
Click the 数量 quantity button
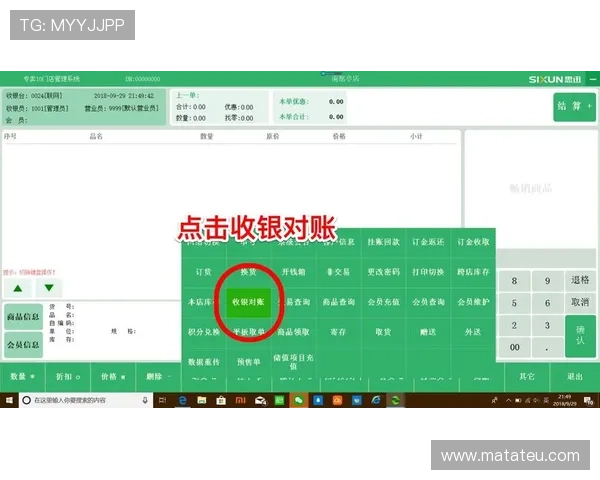point(22,377)
